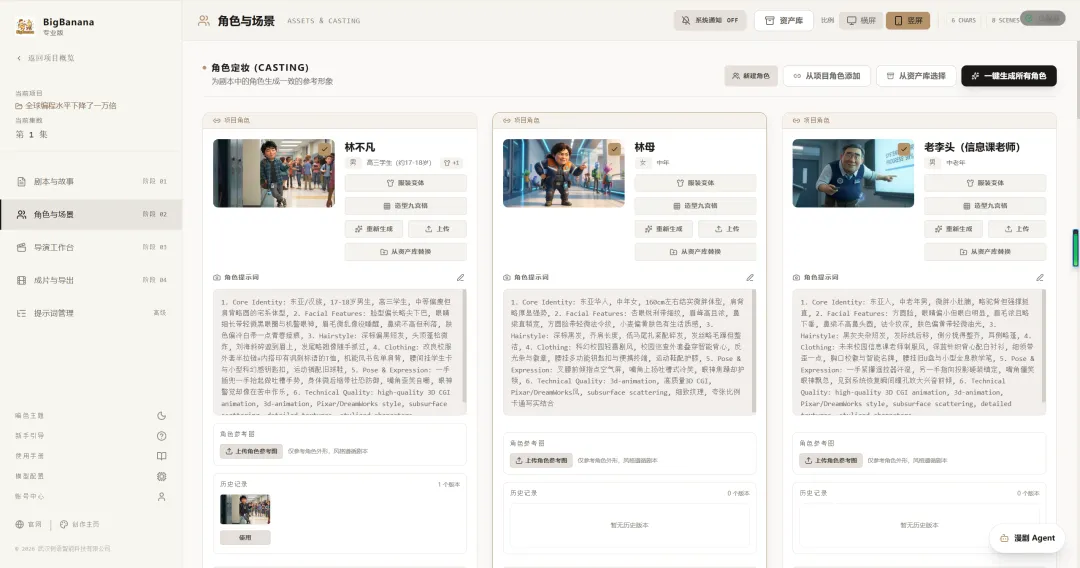
Task: Edit the 老李头 character prompt pencil icon
Action: [1040, 277]
